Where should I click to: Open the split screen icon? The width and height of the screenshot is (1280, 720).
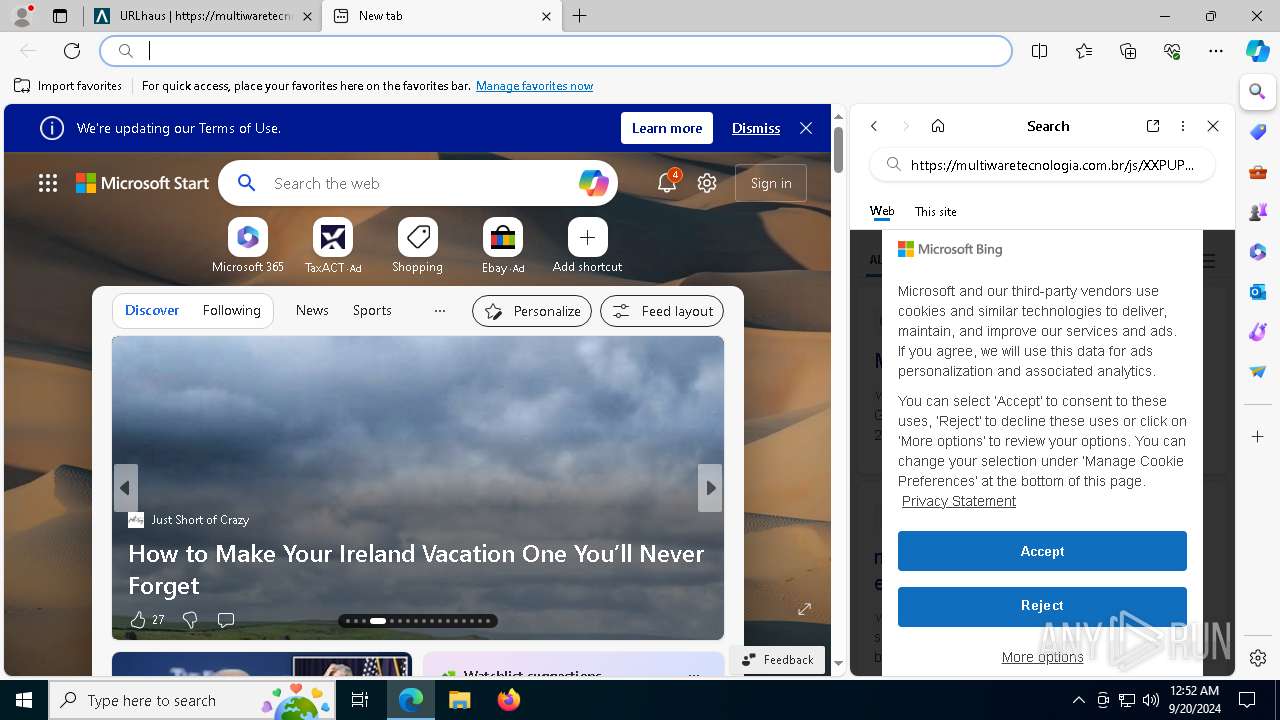[1040, 51]
